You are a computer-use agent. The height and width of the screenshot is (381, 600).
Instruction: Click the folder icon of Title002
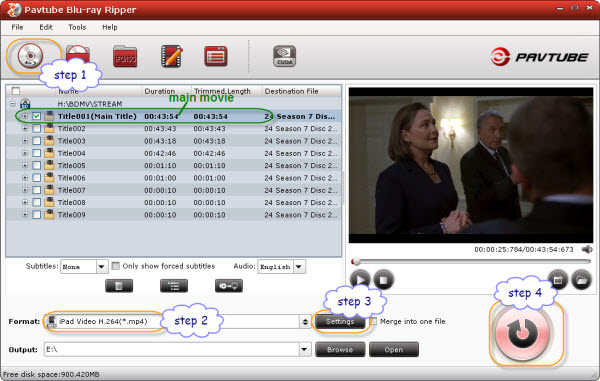point(49,129)
